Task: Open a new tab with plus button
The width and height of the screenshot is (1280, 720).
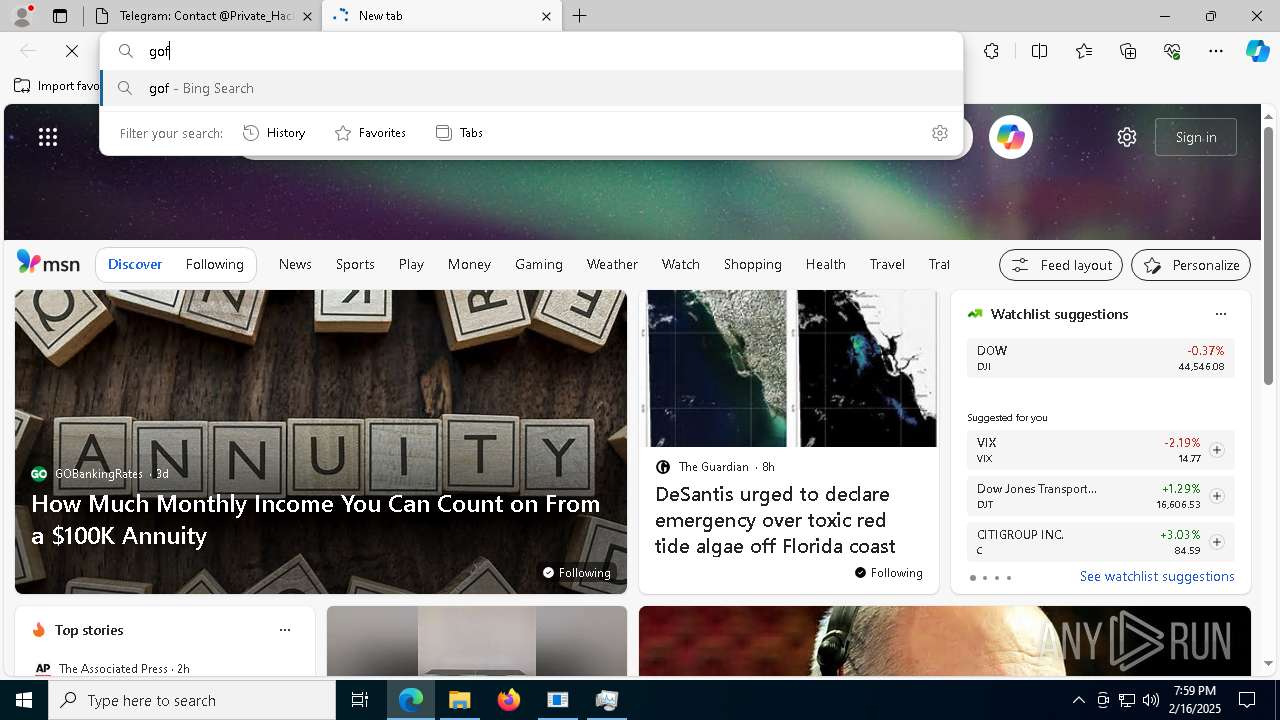Action: pos(580,16)
